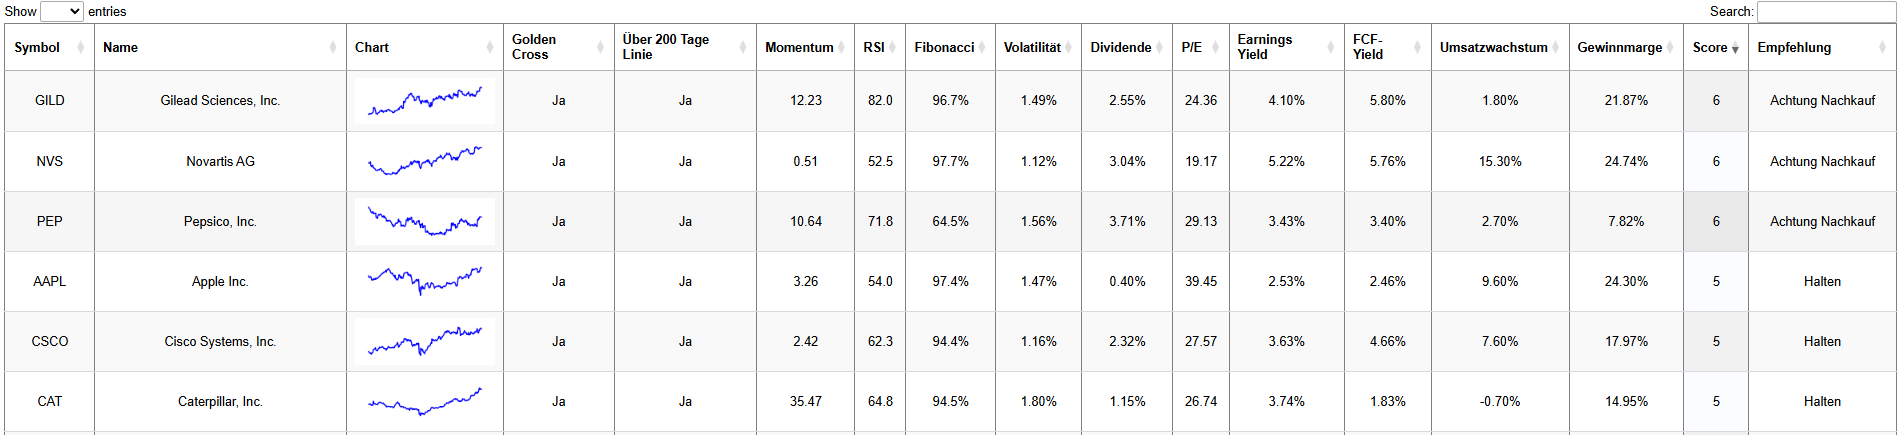Sort by RSI column header
The image size is (1901, 435).
(873, 47)
